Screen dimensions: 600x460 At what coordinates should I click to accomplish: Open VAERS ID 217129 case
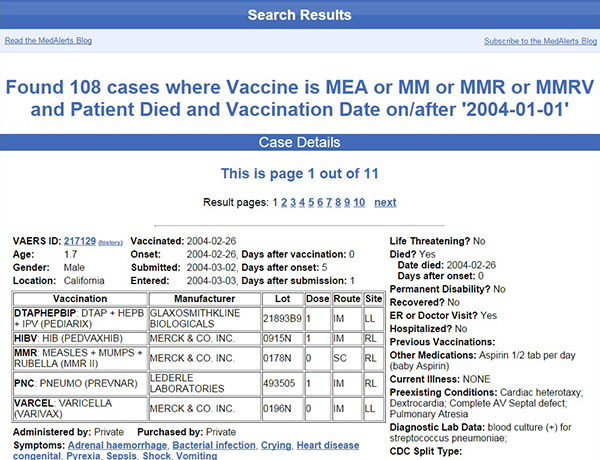click(79, 242)
